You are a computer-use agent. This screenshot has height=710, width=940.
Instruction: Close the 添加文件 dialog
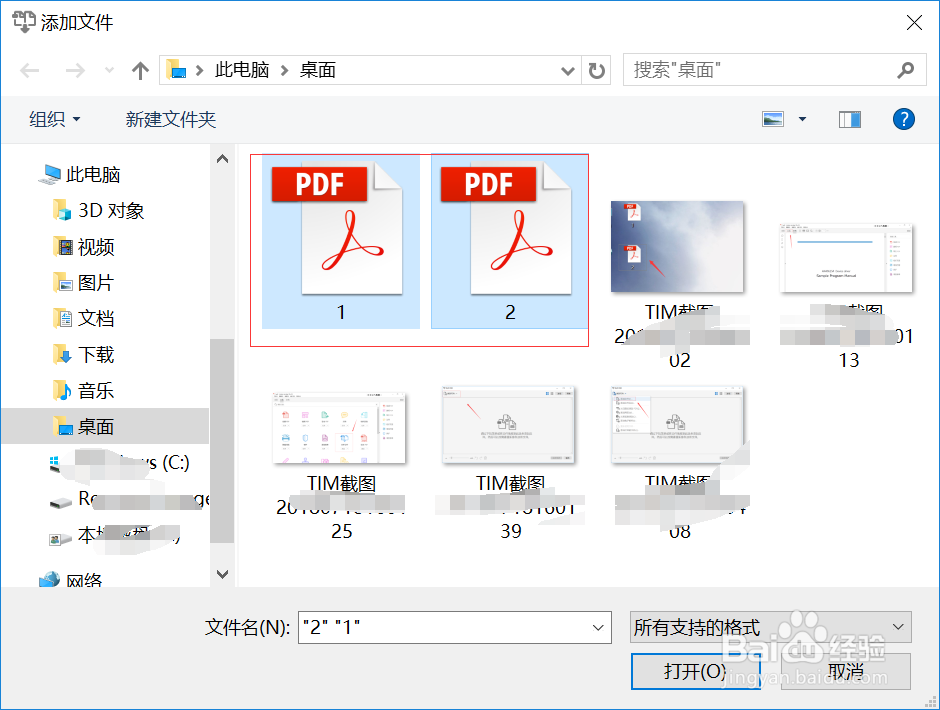coord(914,23)
